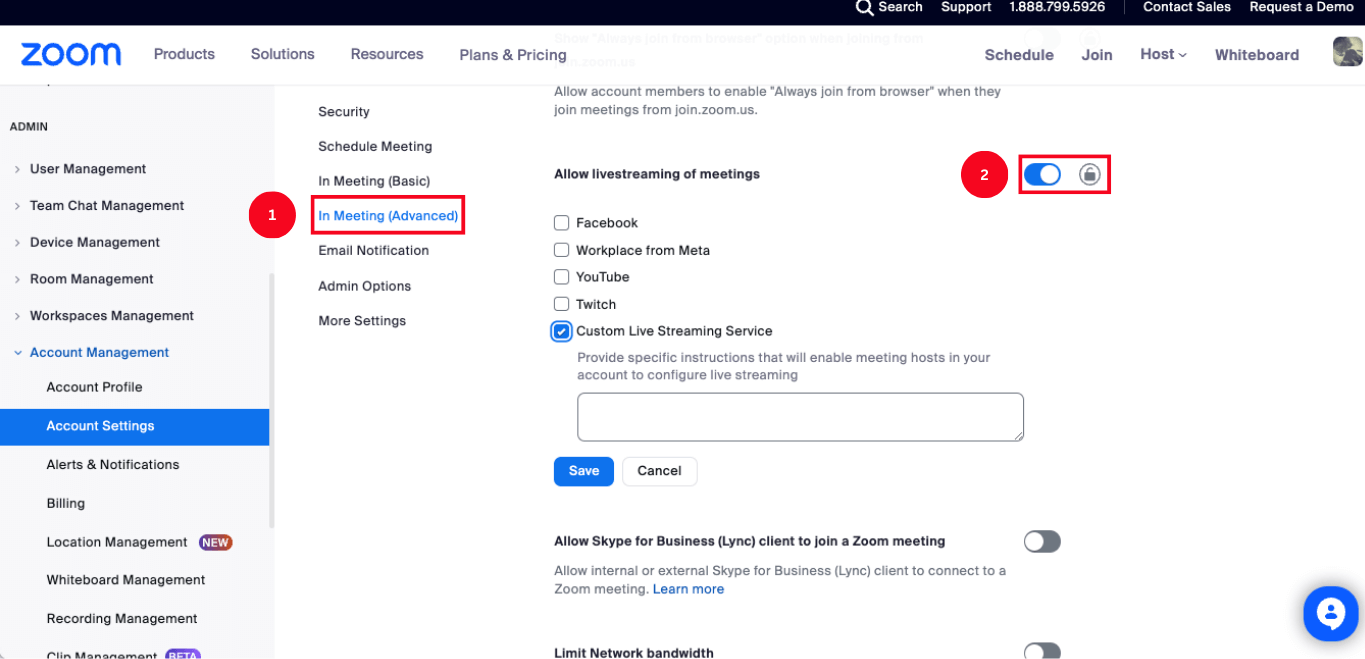Select Account Settings in sidebar
Image resolution: width=1365 pixels, height=659 pixels.
pyautogui.click(x=134, y=426)
